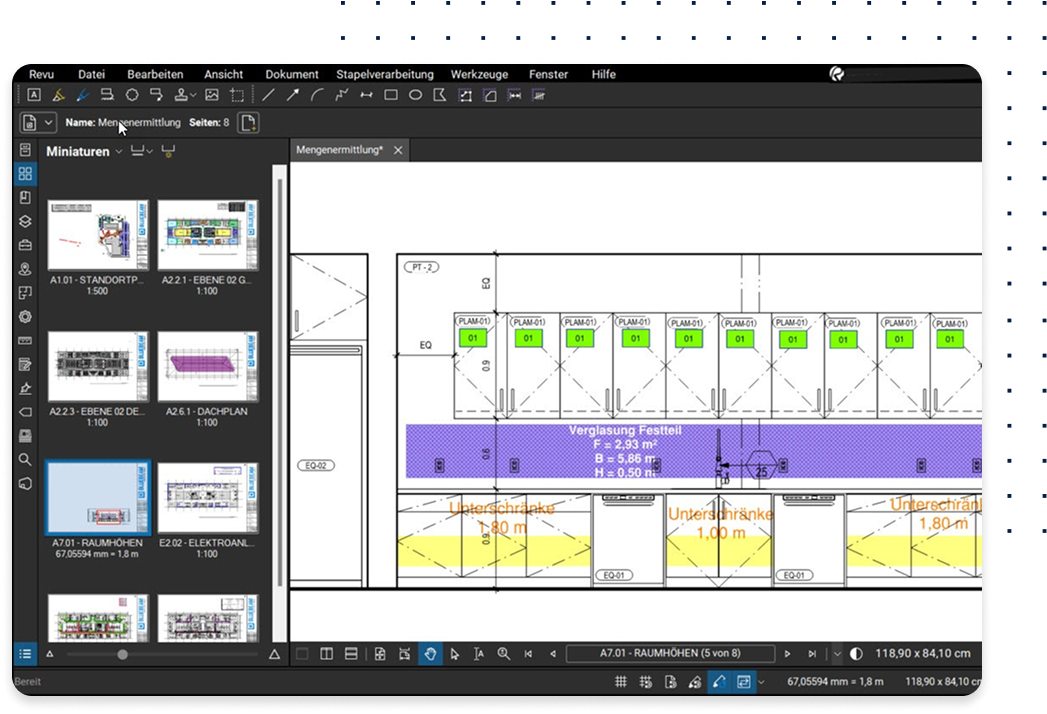Image resolution: width=1047 pixels, height=714 pixels.
Task: Toggle snap to grid in status bar
Action: 646,682
